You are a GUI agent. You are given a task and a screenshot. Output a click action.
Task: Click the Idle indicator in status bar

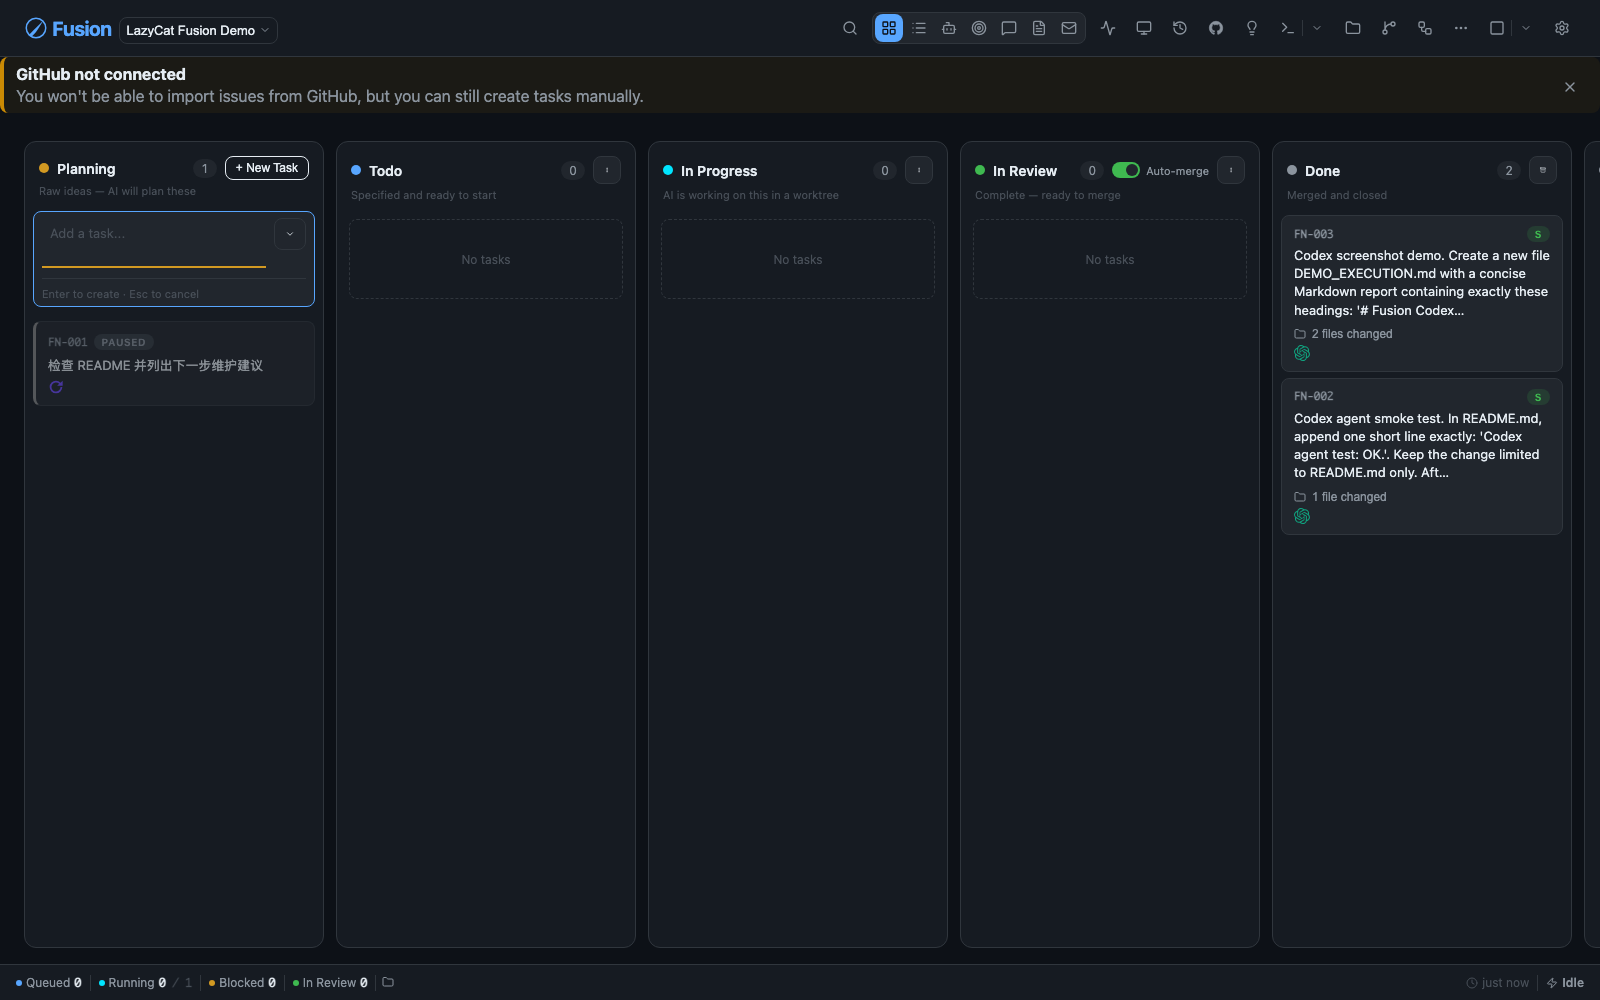(x=1565, y=983)
